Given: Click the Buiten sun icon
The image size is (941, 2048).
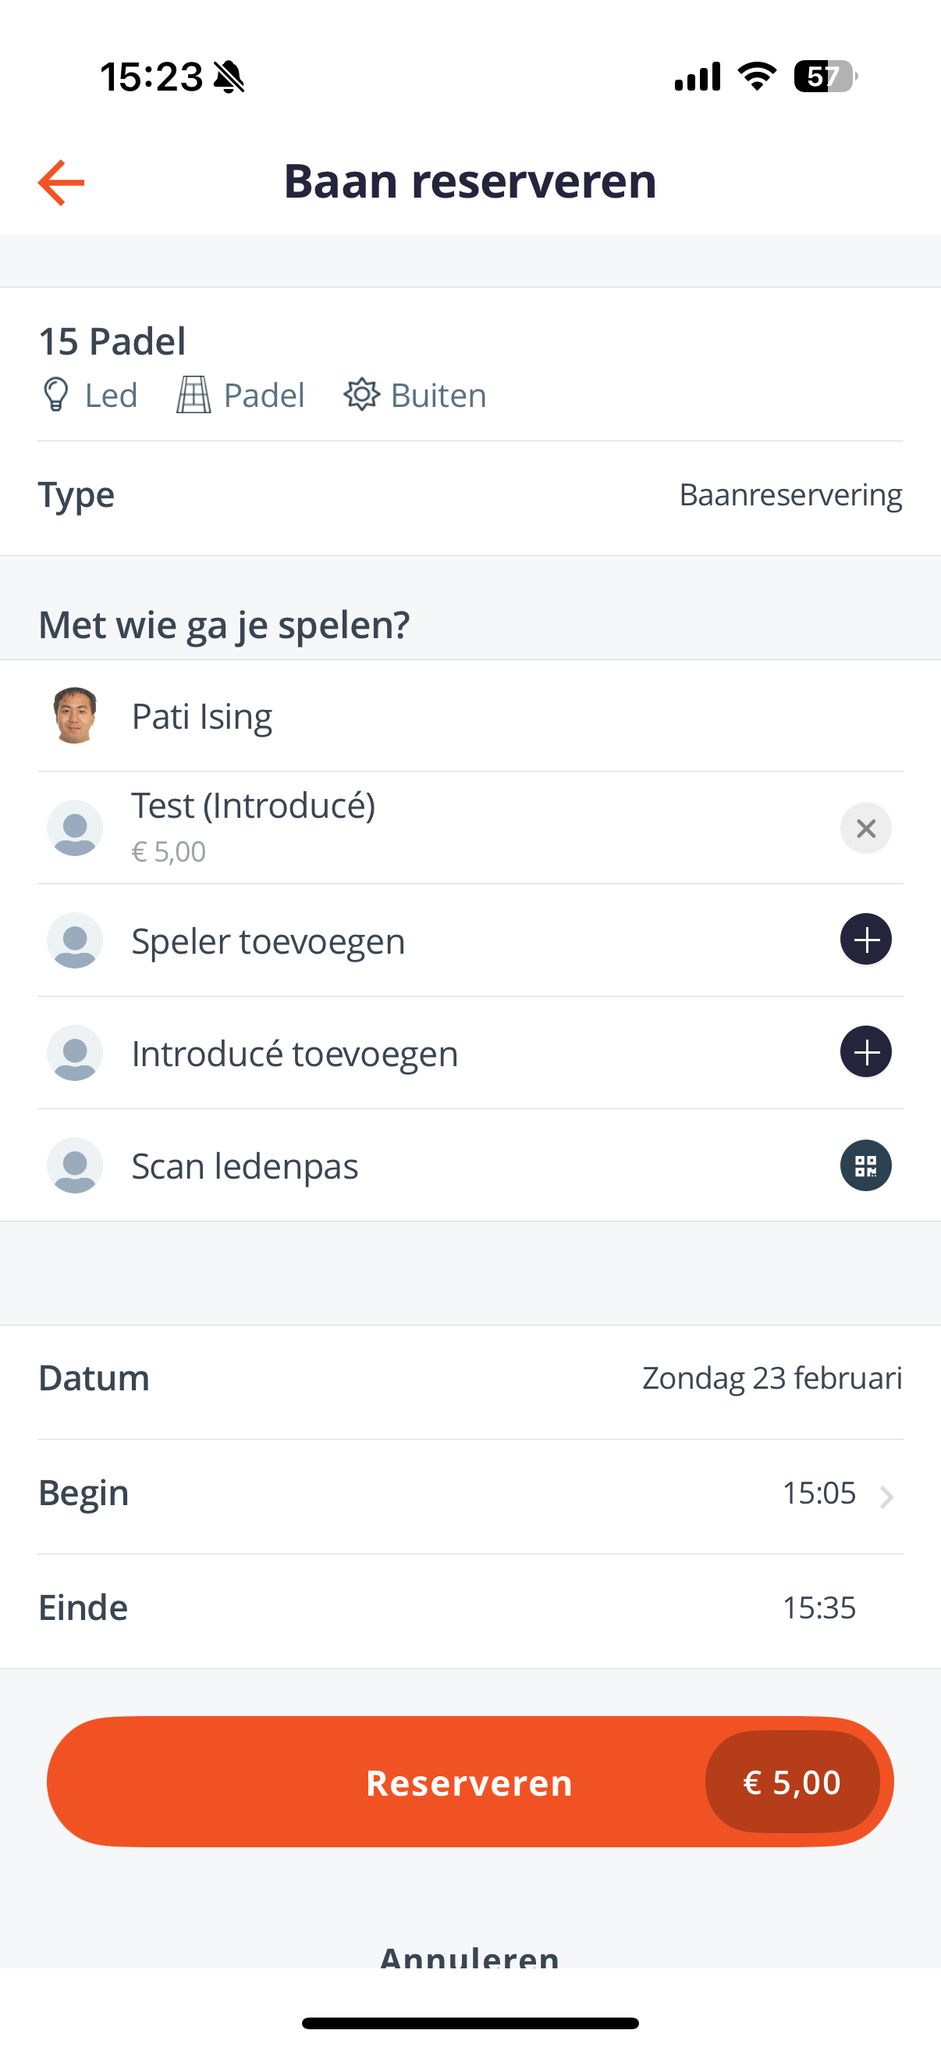Looking at the screenshot, I should click(x=361, y=395).
